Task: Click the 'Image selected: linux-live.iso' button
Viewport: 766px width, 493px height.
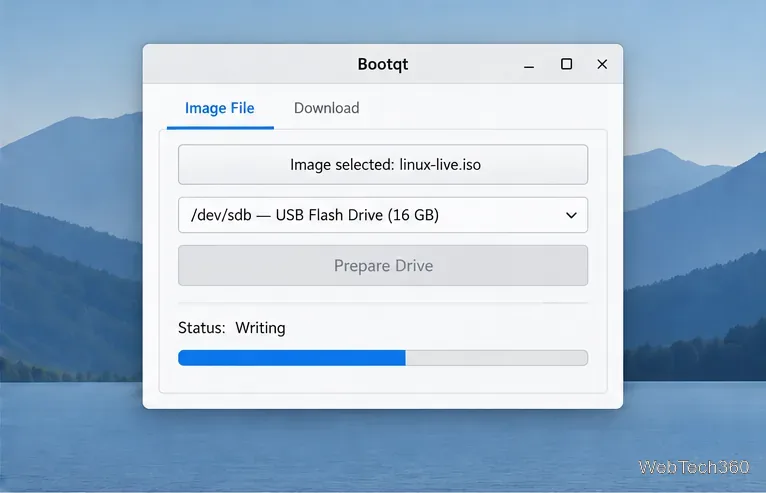Action: [383, 165]
